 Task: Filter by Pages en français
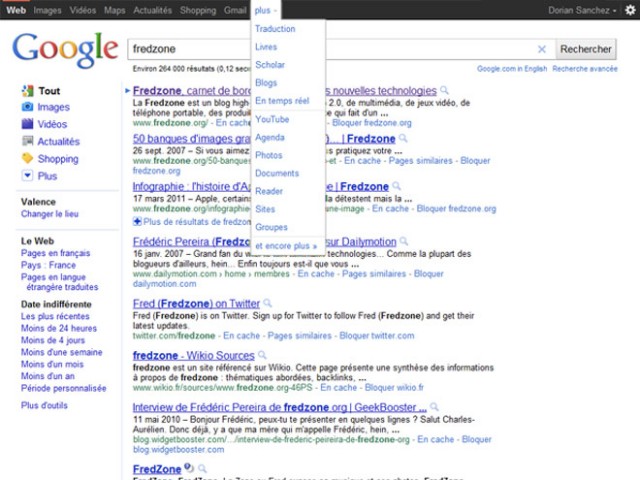point(56,253)
